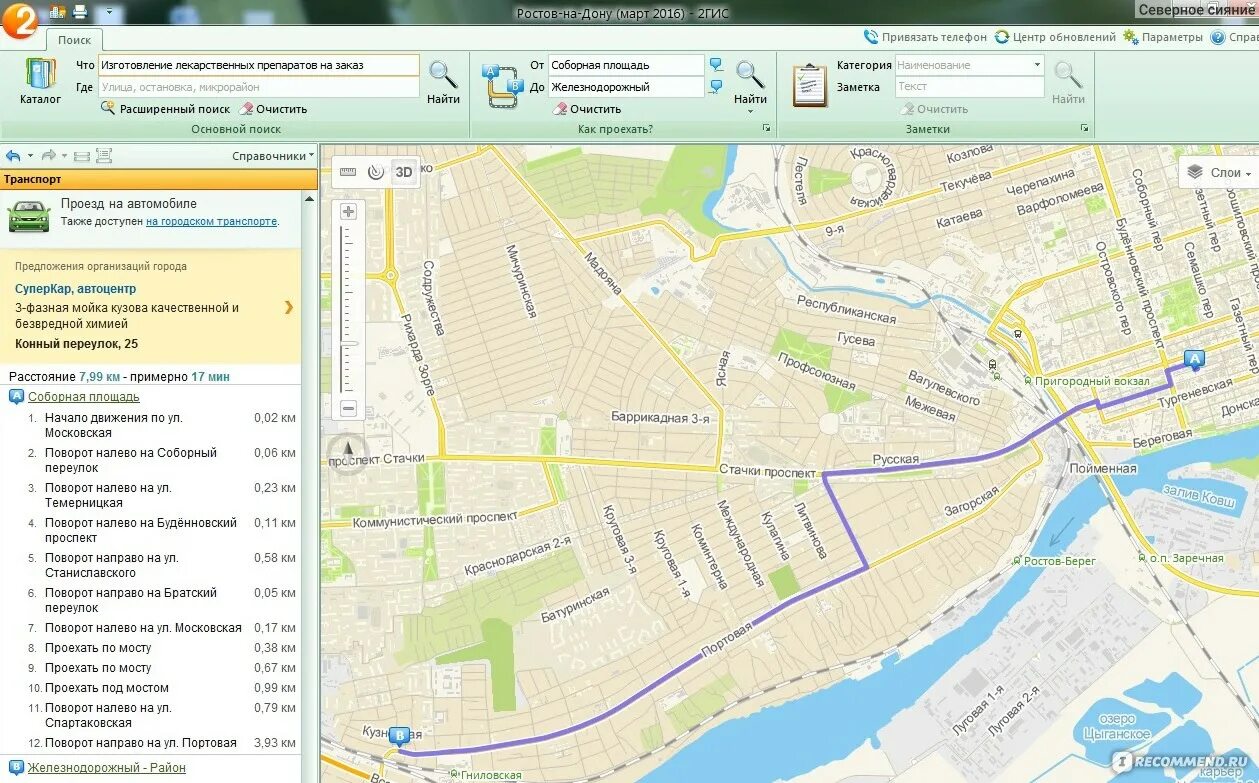Follow the на городском транспорте link
Viewport: 1259px width, 783px height.
coord(211,221)
